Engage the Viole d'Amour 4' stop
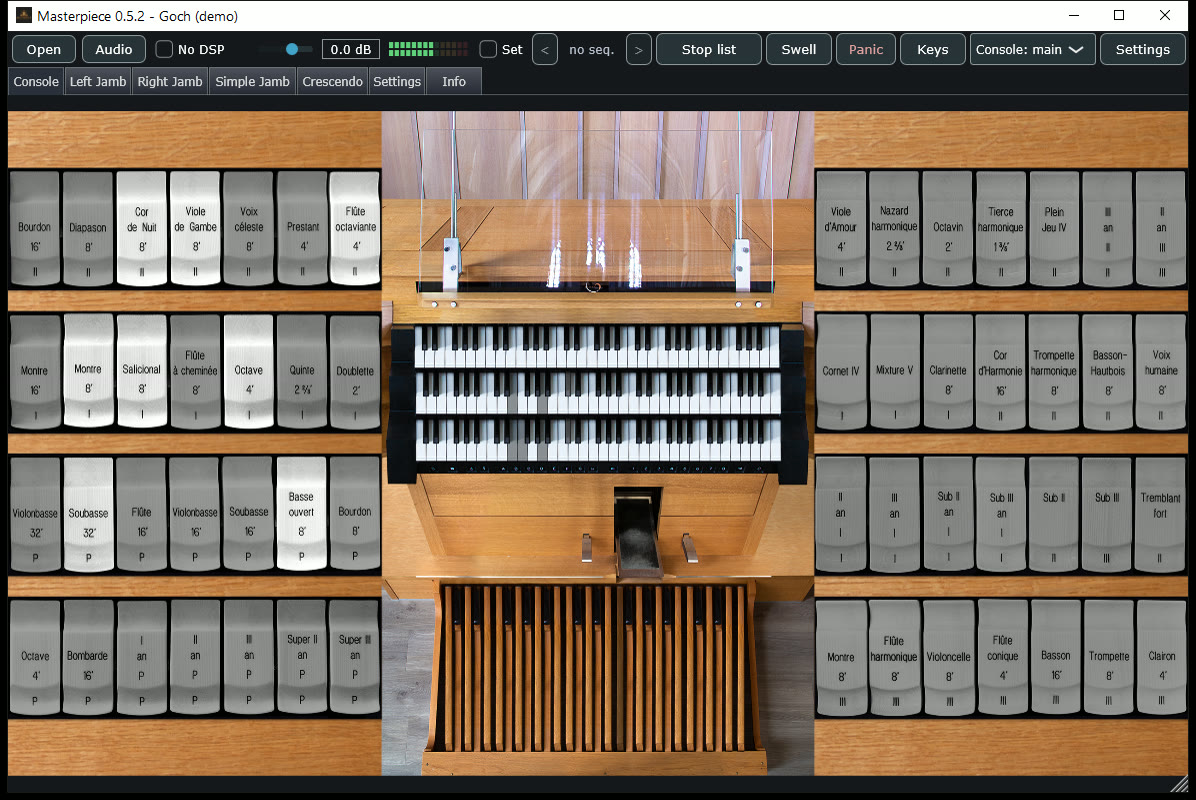This screenshot has width=1196, height=800. pyautogui.click(x=841, y=229)
